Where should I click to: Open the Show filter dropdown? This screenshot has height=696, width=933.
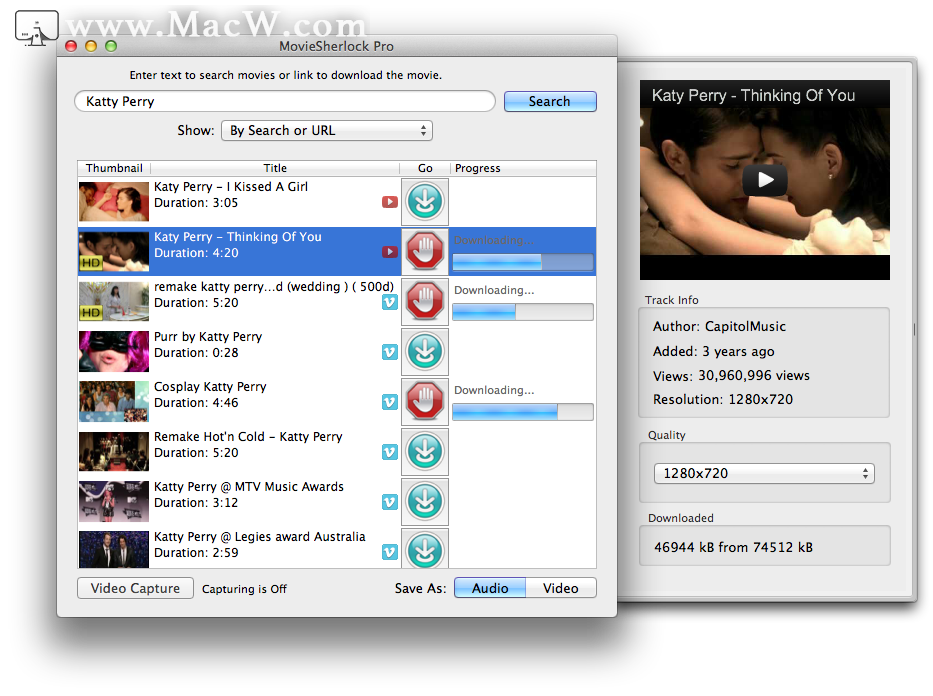(327, 130)
